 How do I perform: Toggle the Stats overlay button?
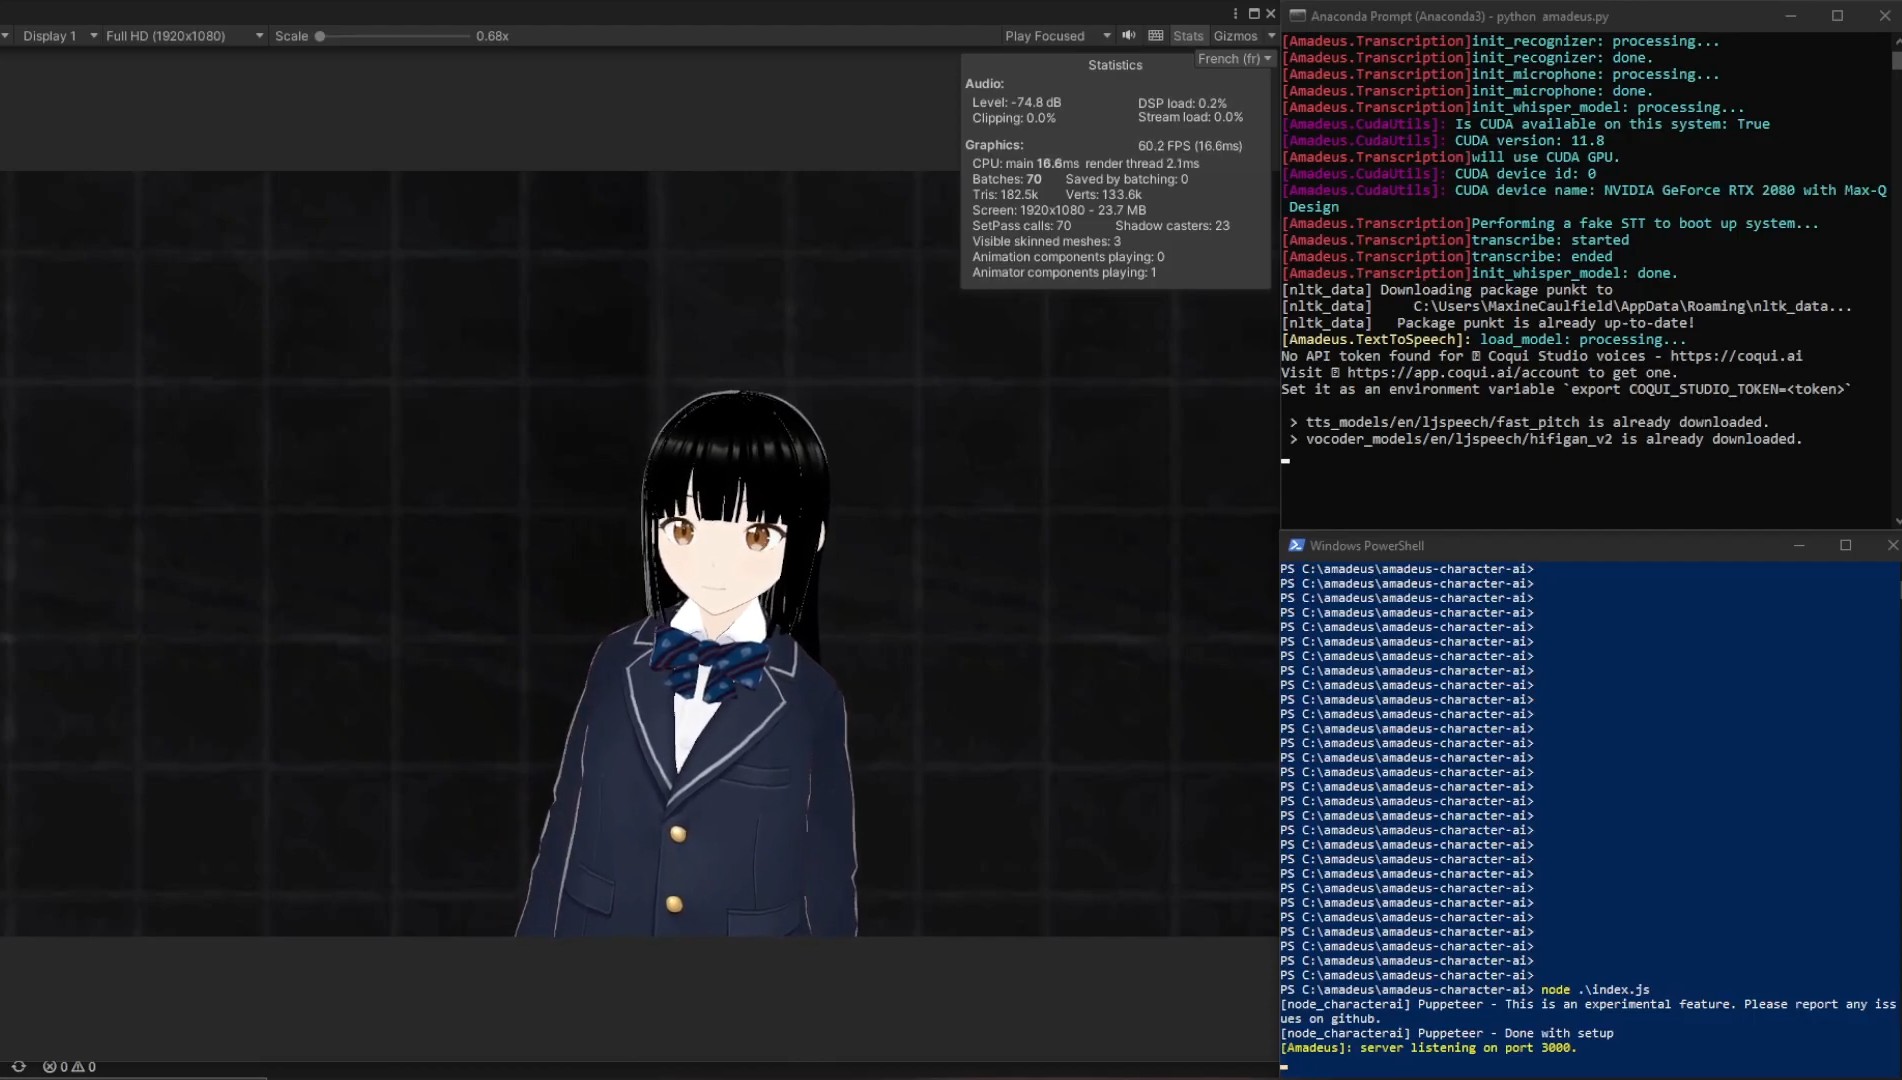(x=1188, y=35)
